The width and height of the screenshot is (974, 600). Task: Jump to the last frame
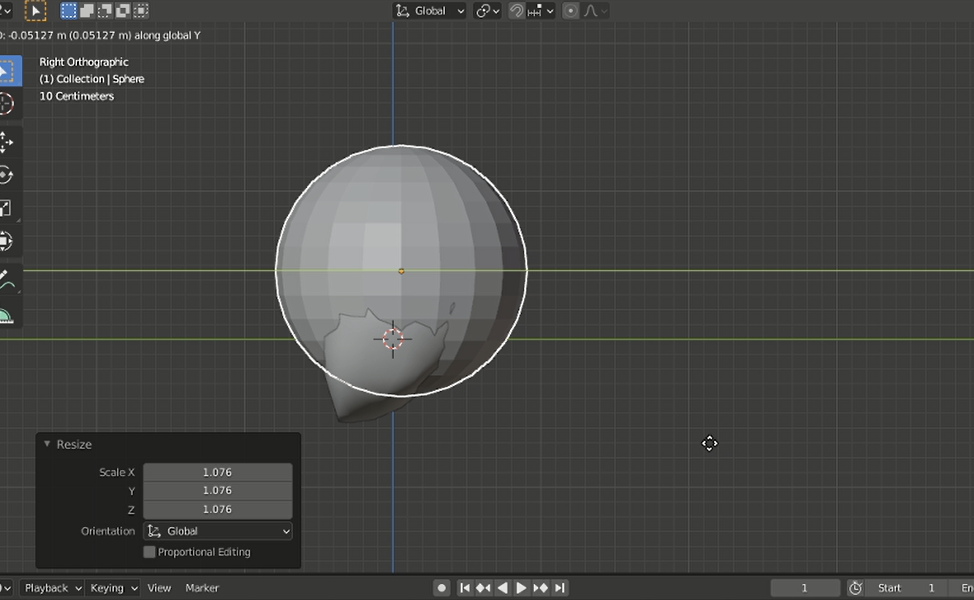(x=560, y=588)
